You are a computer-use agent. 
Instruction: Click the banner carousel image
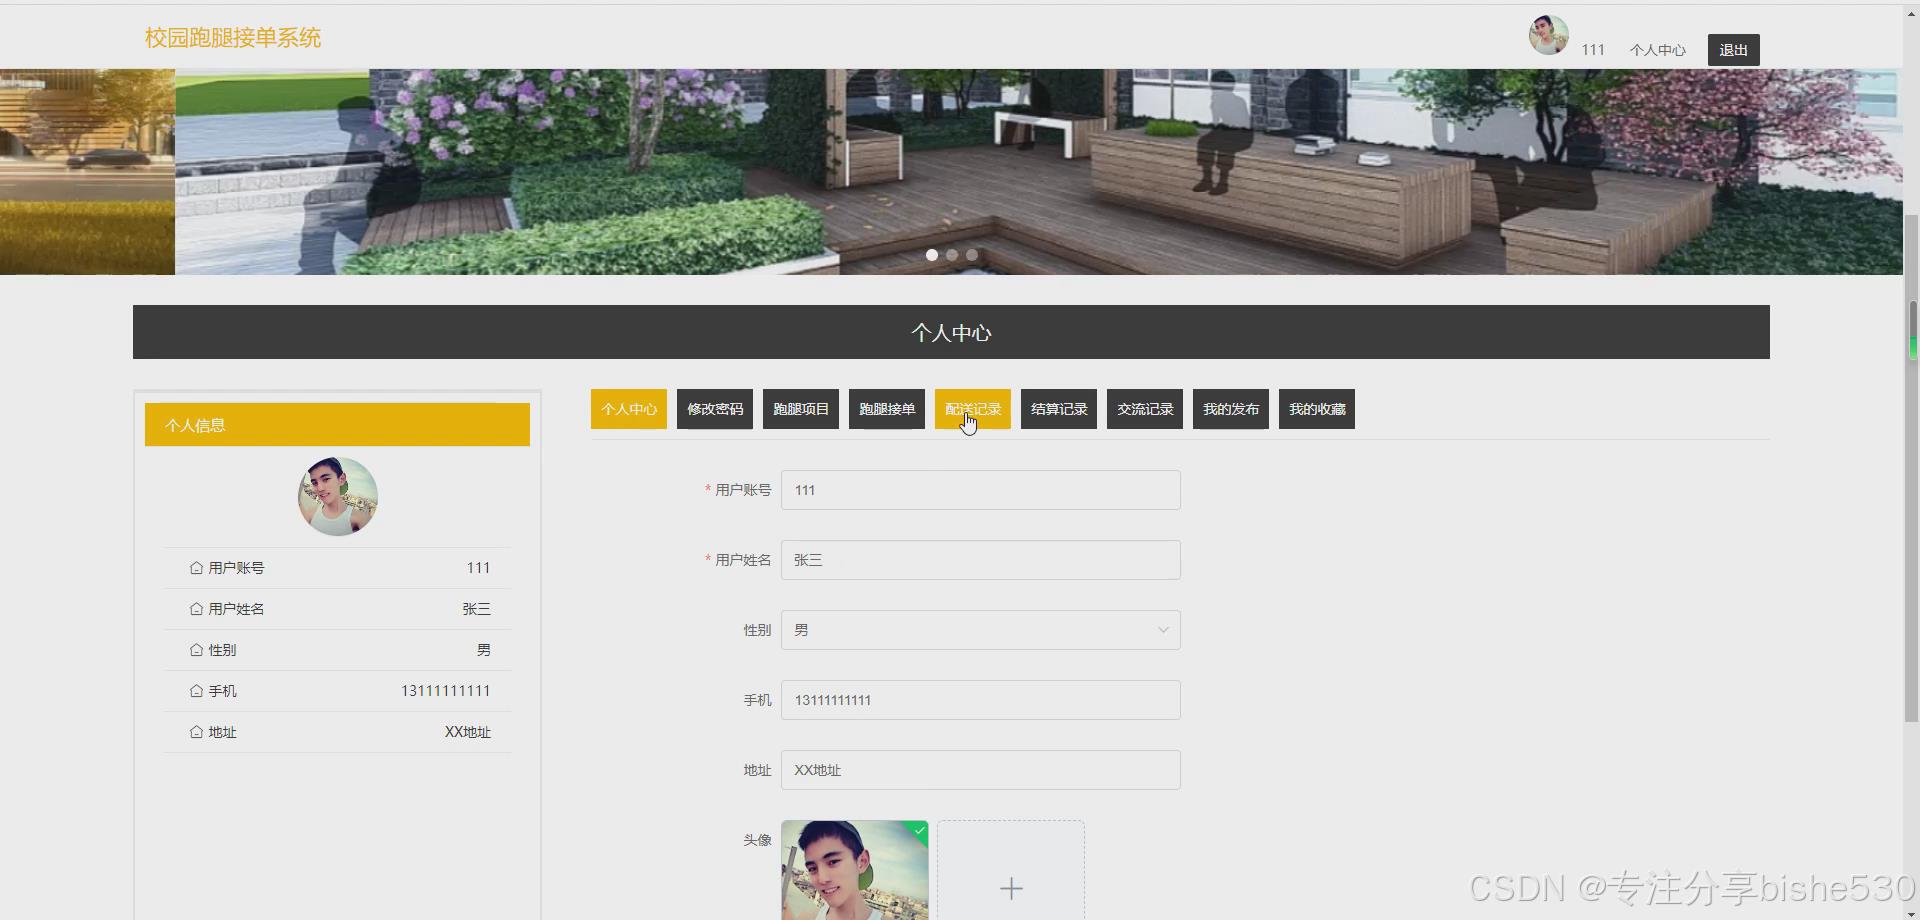(x=951, y=172)
